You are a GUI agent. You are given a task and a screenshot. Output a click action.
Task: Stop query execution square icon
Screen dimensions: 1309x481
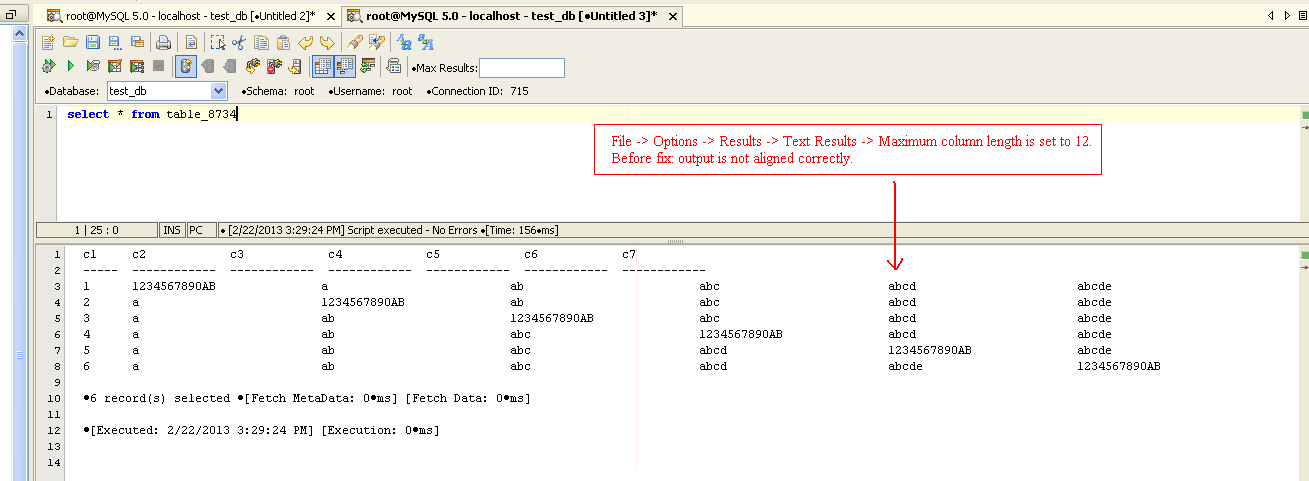[158, 66]
